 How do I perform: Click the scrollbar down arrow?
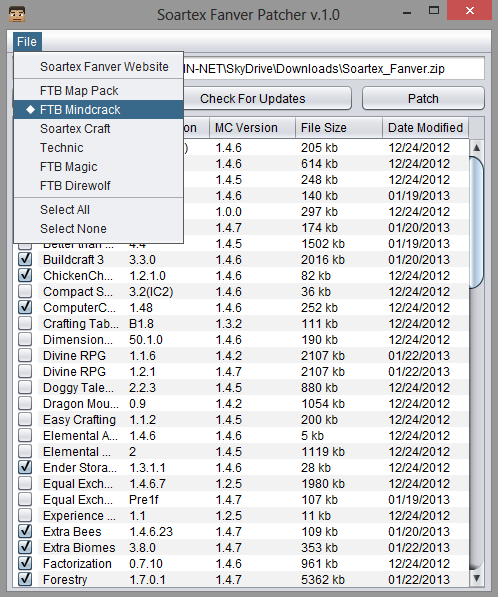tap(476, 578)
